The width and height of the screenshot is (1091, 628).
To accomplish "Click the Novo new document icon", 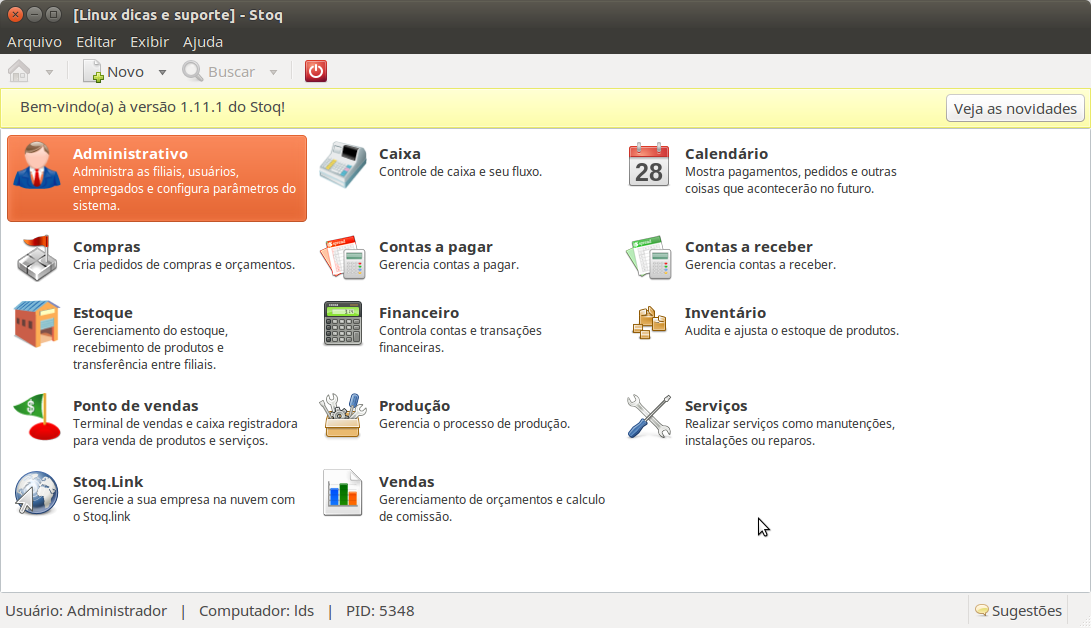I will 93,71.
